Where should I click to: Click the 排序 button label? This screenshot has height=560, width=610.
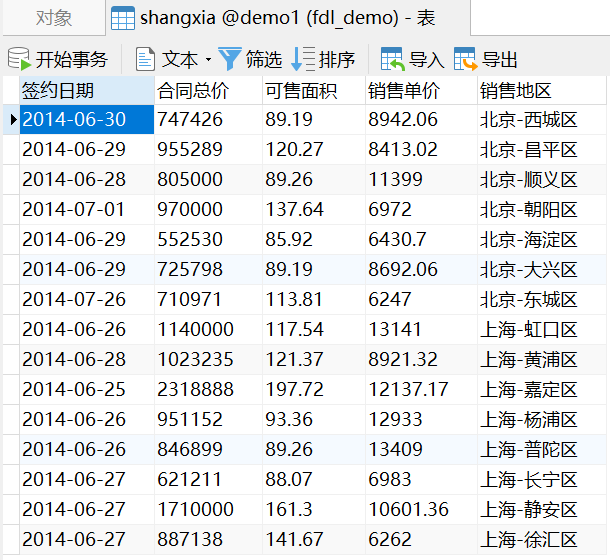[337, 60]
